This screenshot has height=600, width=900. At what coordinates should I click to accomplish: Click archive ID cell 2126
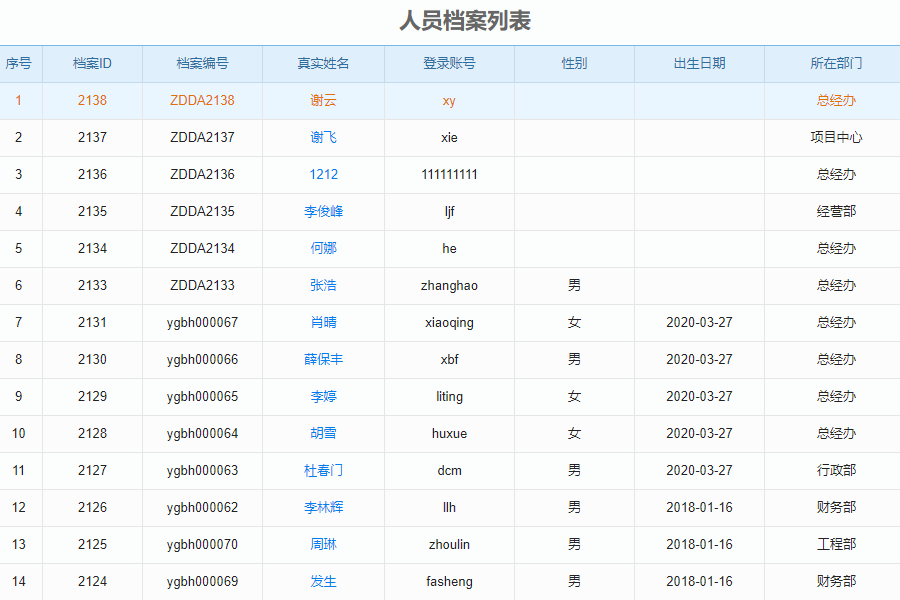point(92,507)
